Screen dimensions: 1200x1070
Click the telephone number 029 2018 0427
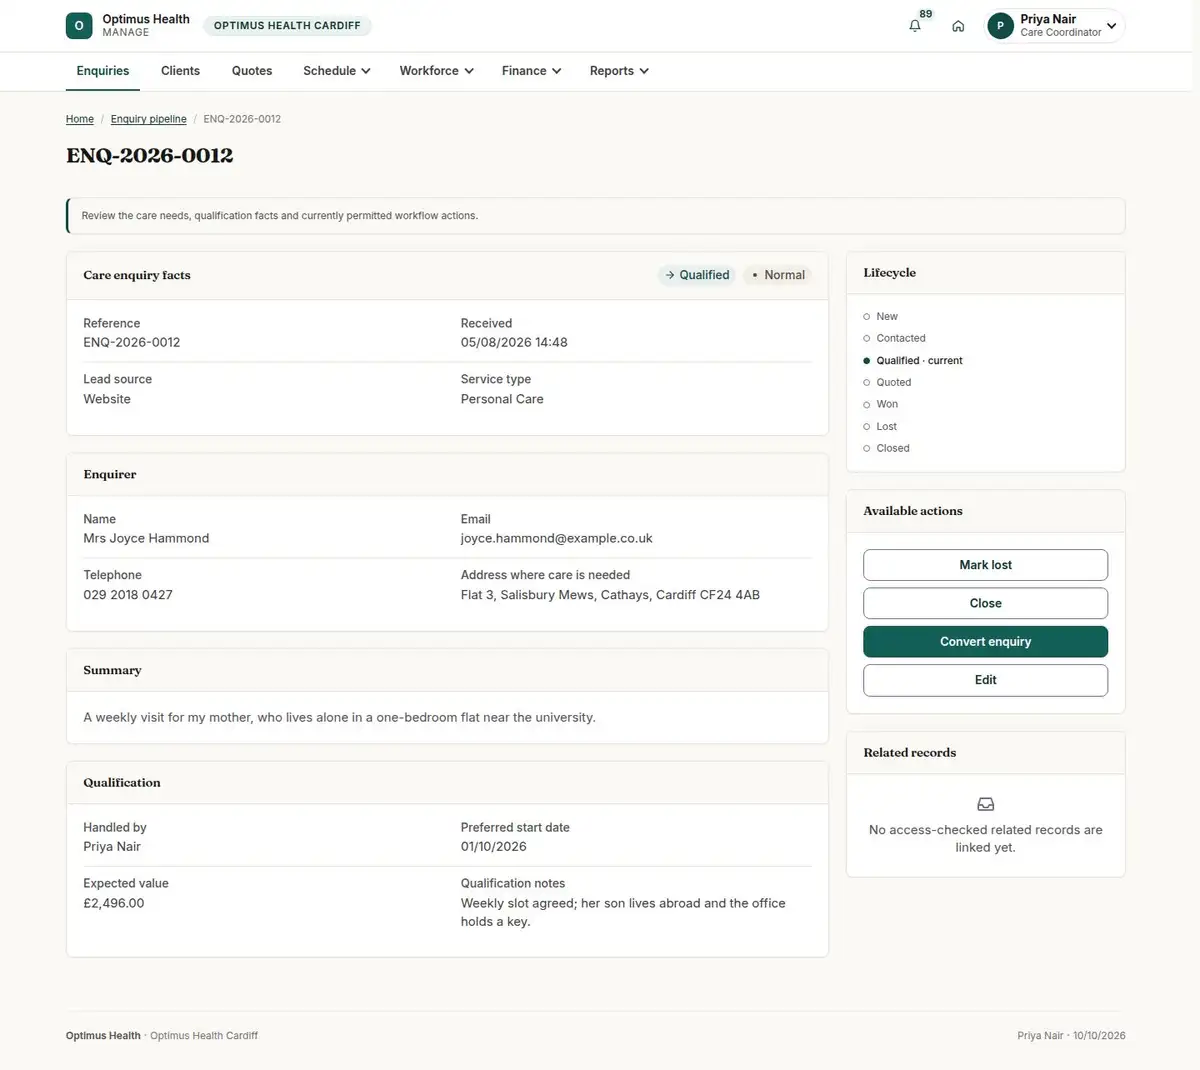(128, 595)
